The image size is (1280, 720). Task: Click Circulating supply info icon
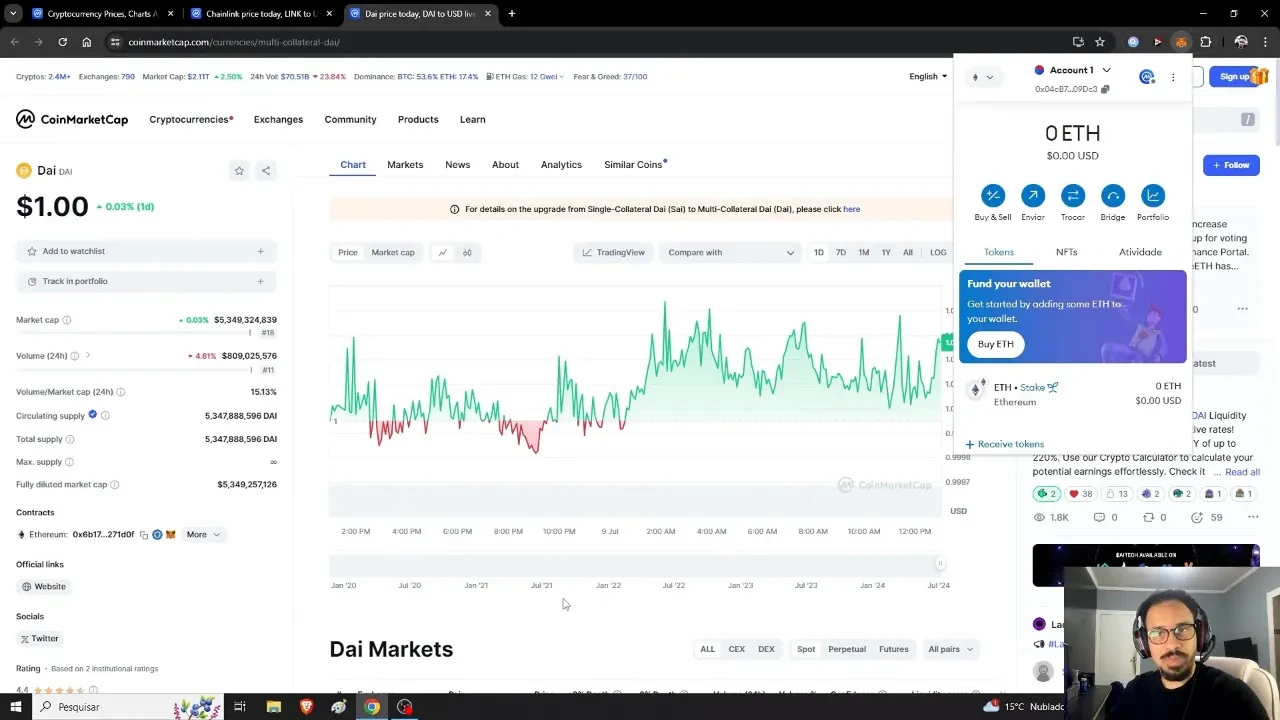[x=105, y=415]
